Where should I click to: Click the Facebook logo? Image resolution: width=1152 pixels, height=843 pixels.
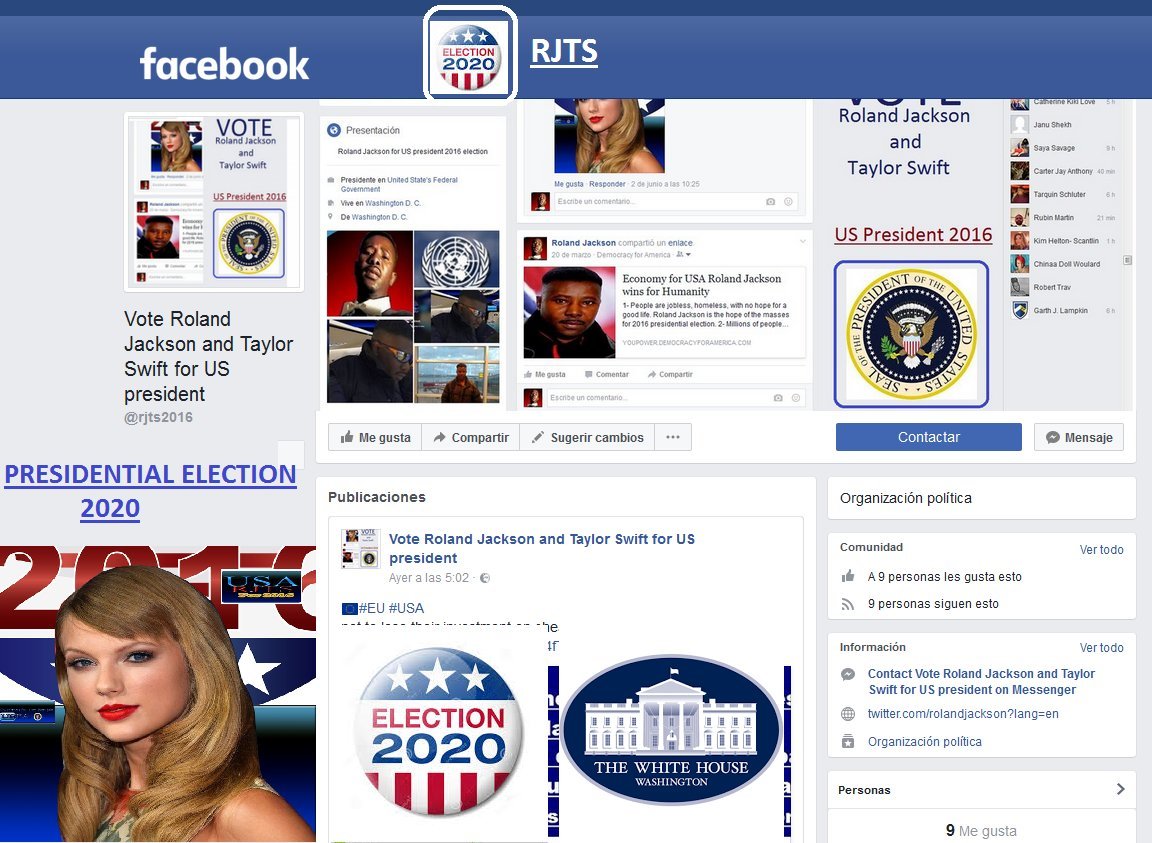click(x=224, y=64)
